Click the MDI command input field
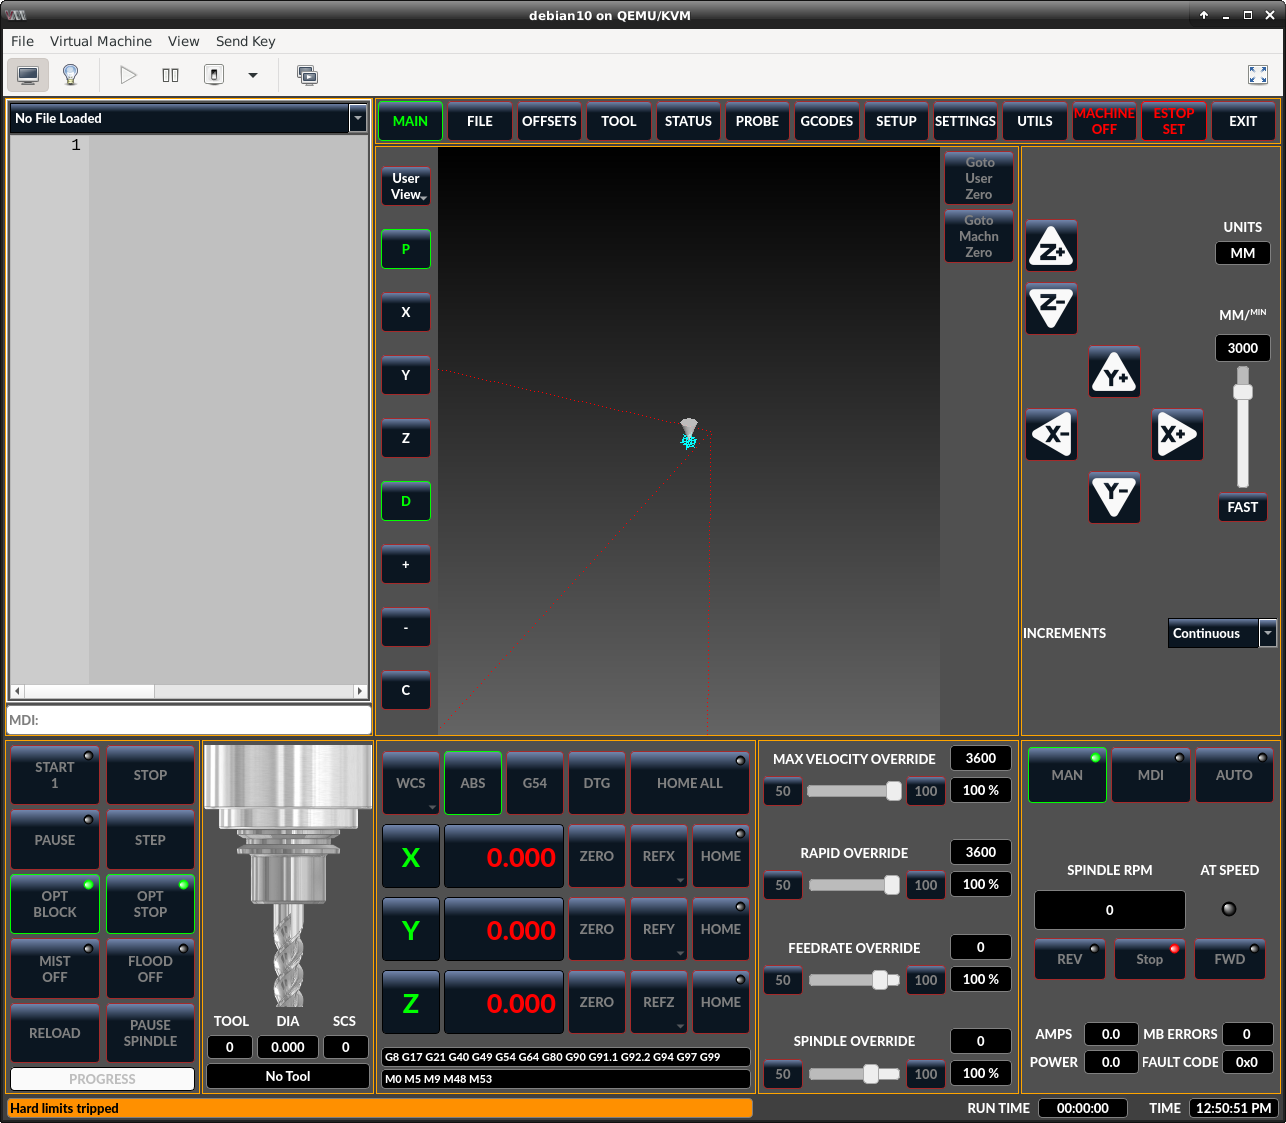1286x1123 pixels. pos(189,720)
